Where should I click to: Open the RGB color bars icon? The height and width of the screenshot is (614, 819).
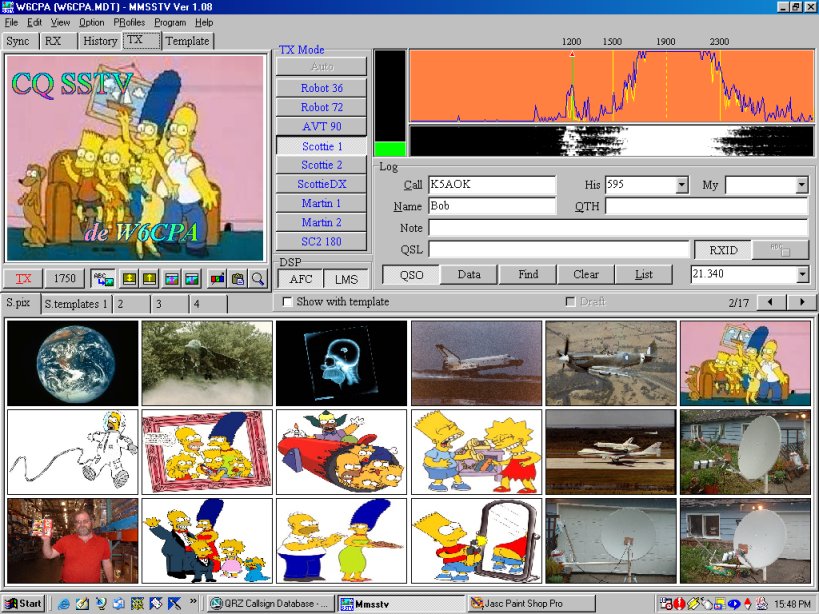tap(217, 279)
